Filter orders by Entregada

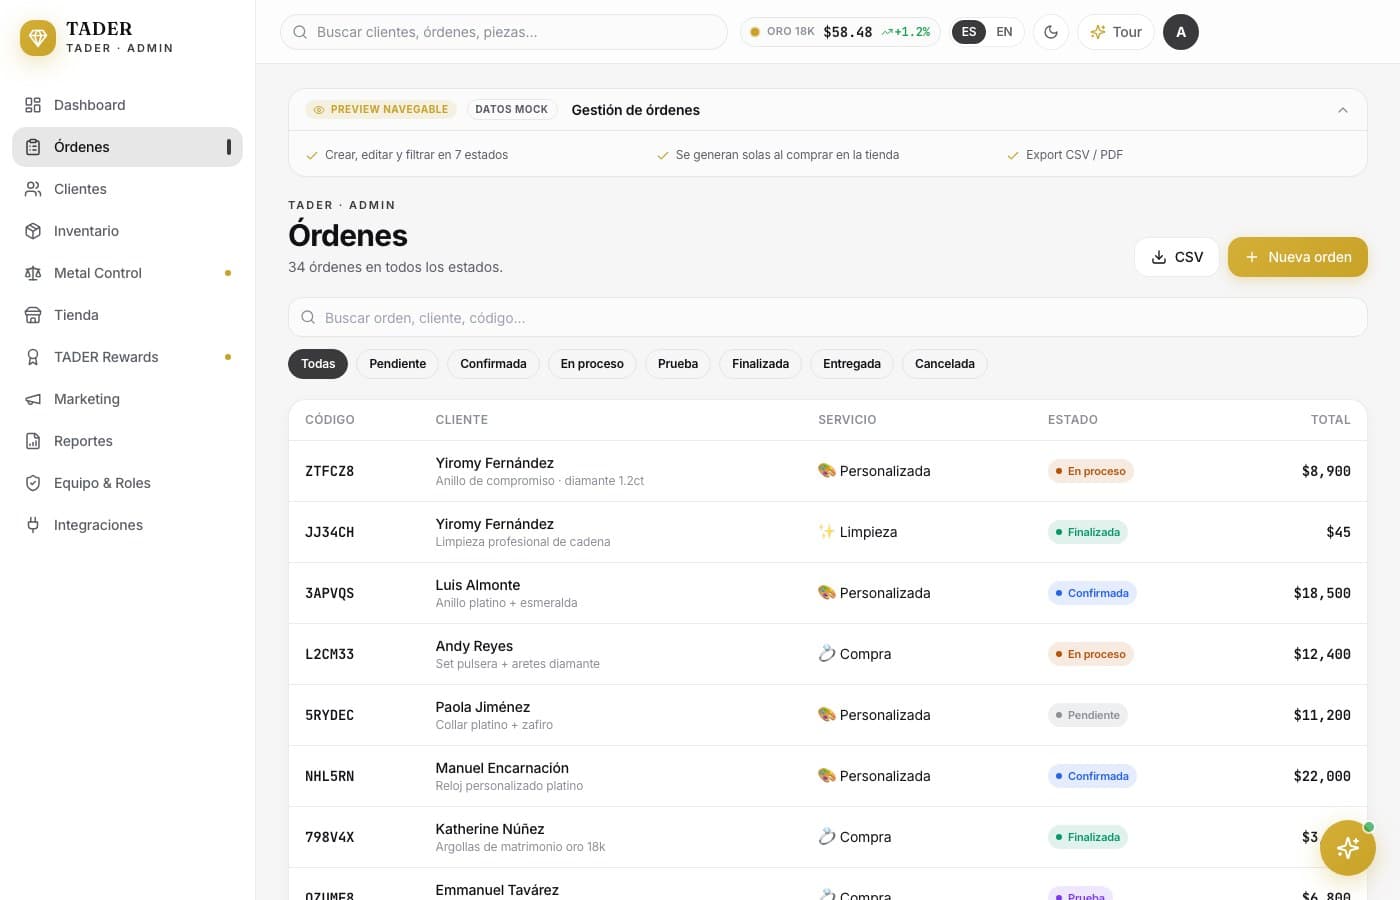[852, 364]
